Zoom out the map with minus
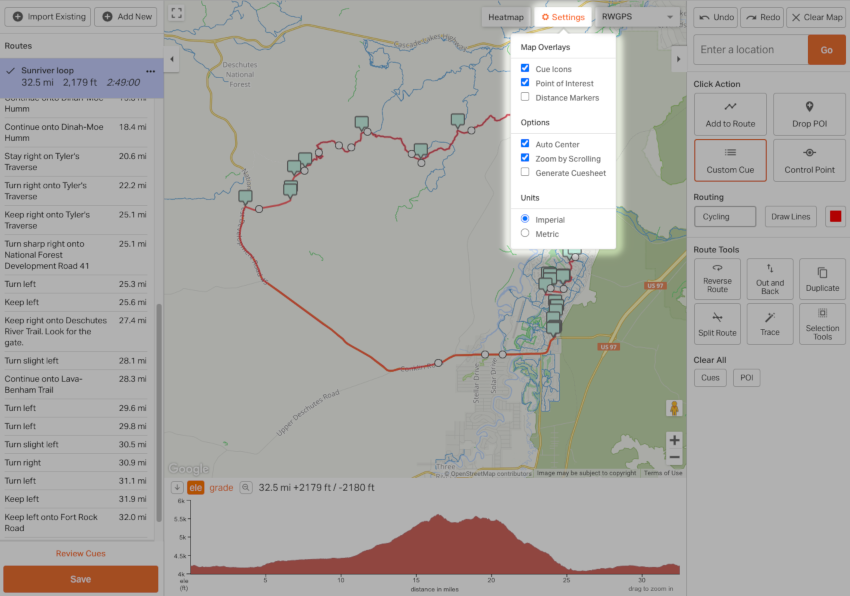This screenshot has height=596, width=850. (x=674, y=457)
